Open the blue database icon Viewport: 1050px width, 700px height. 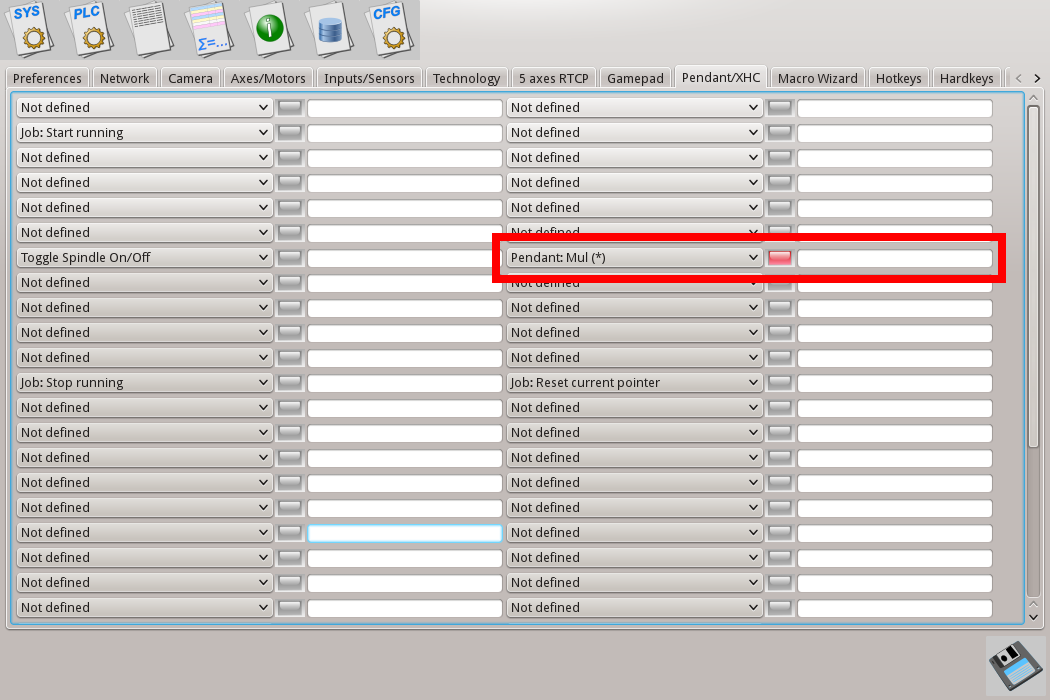[329, 28]
